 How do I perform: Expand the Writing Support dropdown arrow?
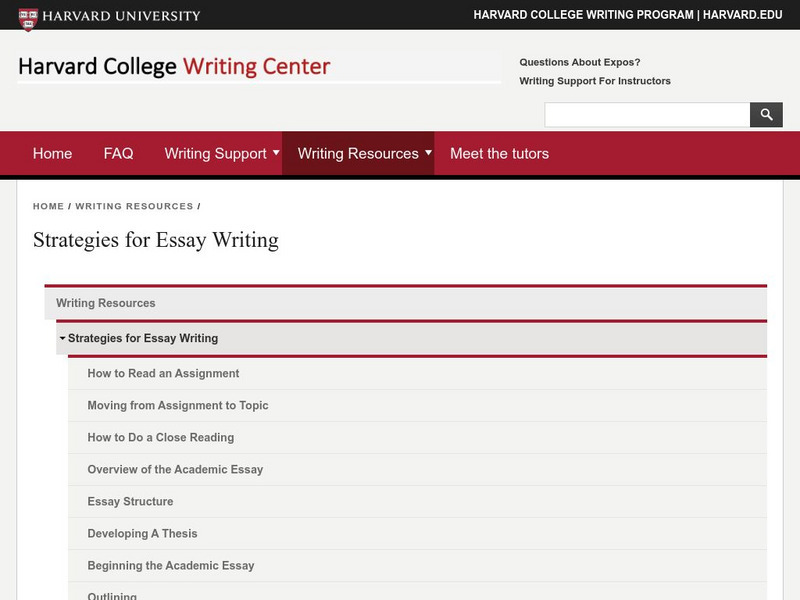pyautogui.click(x=275, y=153)
